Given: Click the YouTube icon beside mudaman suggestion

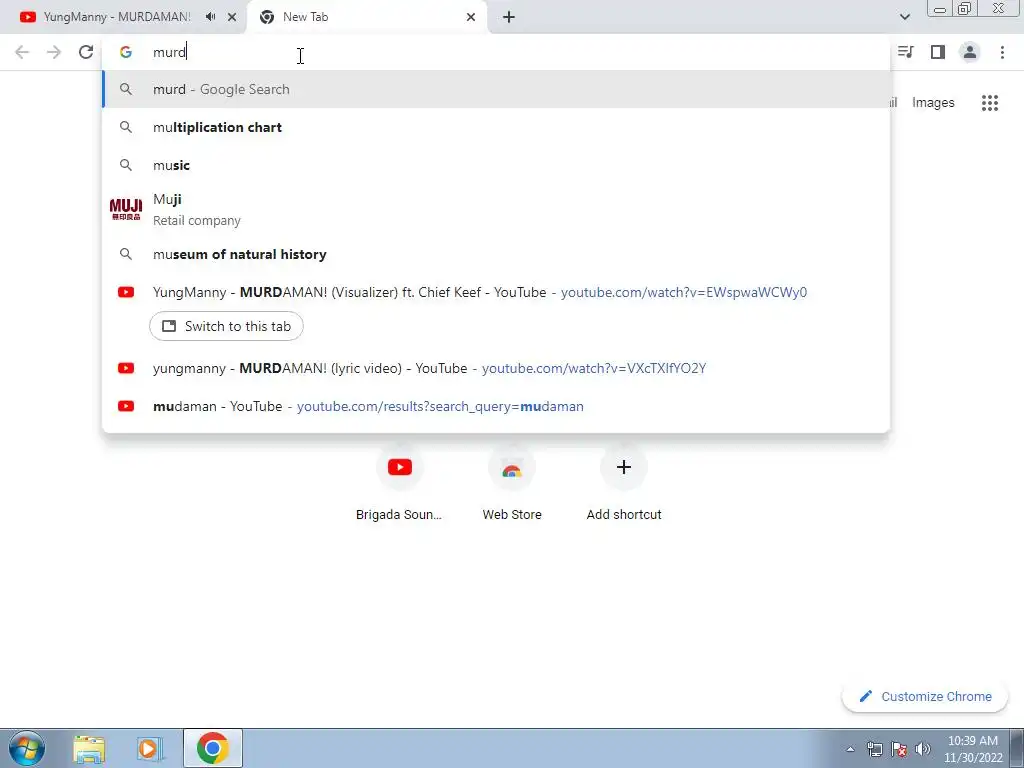Looking at the screenshot, I should click(126, 406).
